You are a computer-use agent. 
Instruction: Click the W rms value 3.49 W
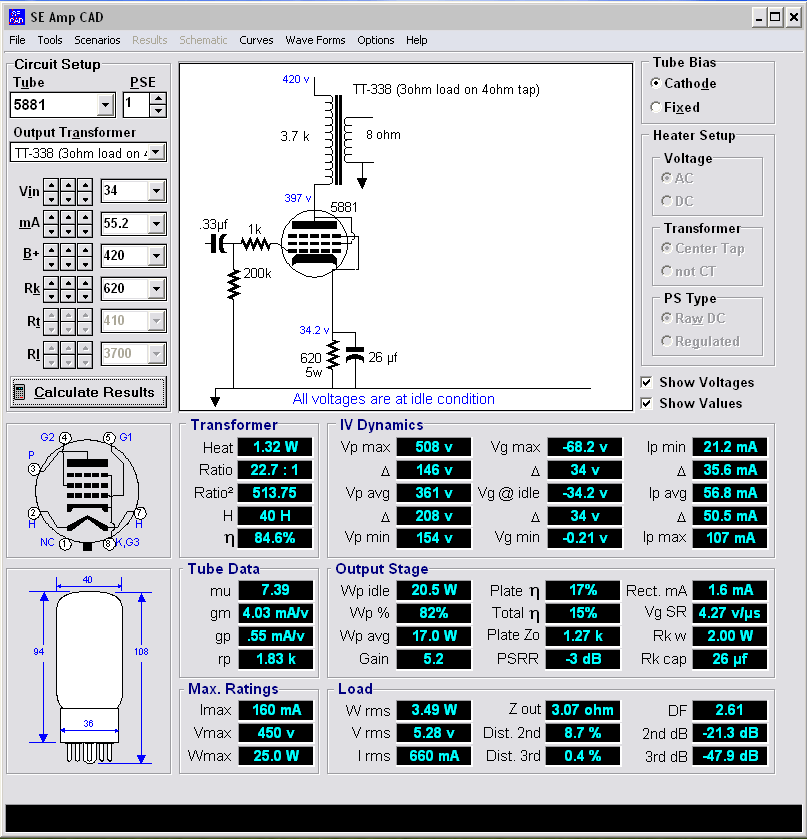(x=434, y=710)
